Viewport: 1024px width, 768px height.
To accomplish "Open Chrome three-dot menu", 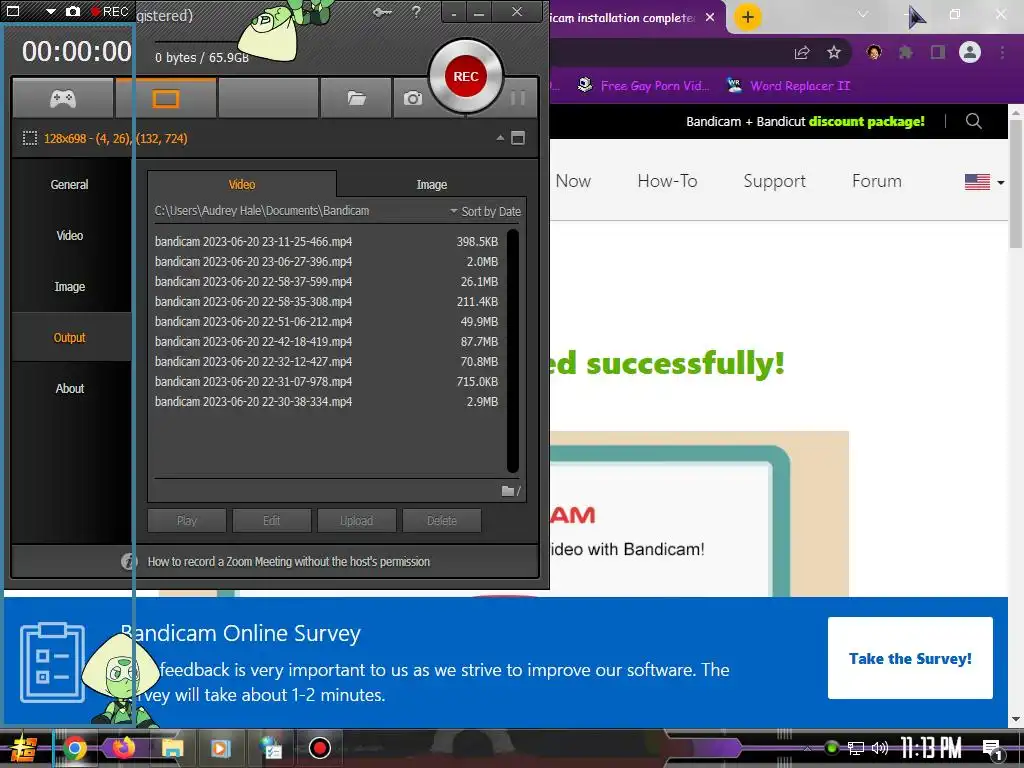I will tap(1002, 52).
